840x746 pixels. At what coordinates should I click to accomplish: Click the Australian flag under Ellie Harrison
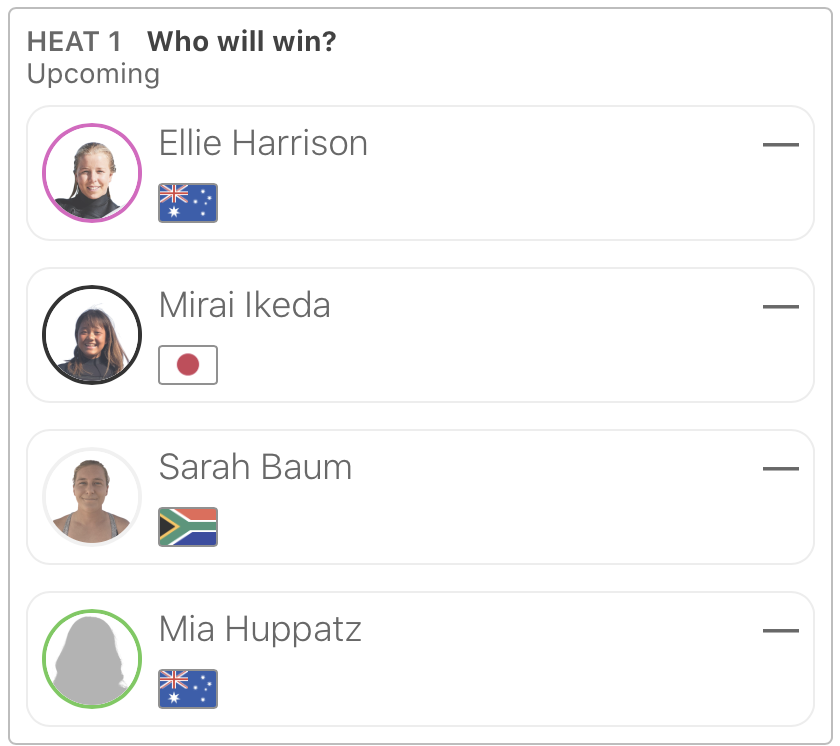click(188, 203)
